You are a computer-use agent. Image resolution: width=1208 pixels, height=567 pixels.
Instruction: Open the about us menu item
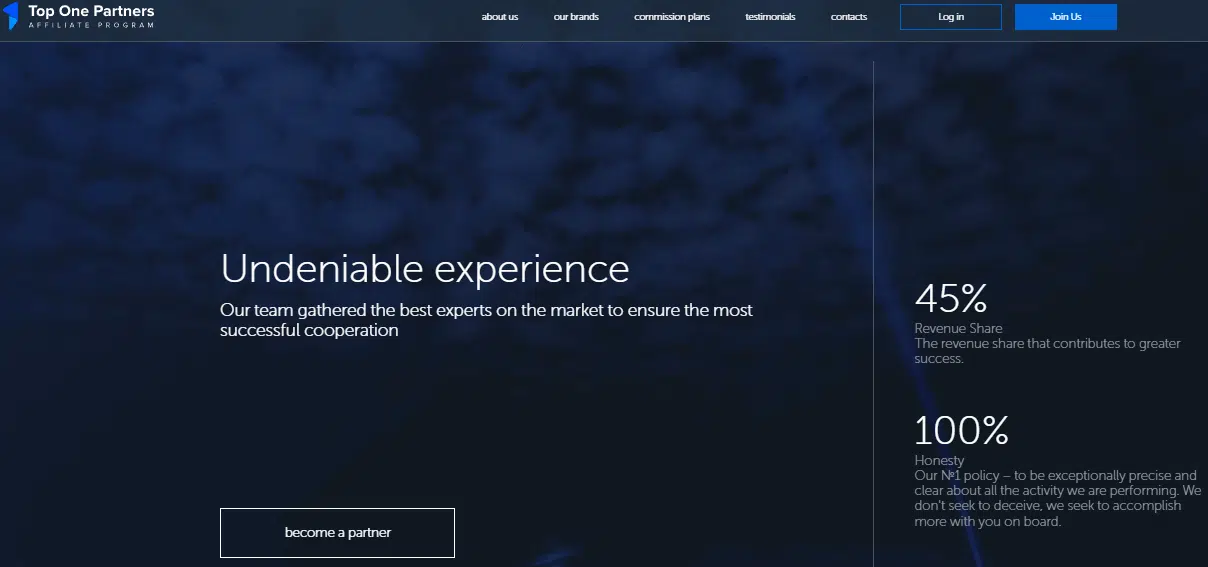click(500, 17)
